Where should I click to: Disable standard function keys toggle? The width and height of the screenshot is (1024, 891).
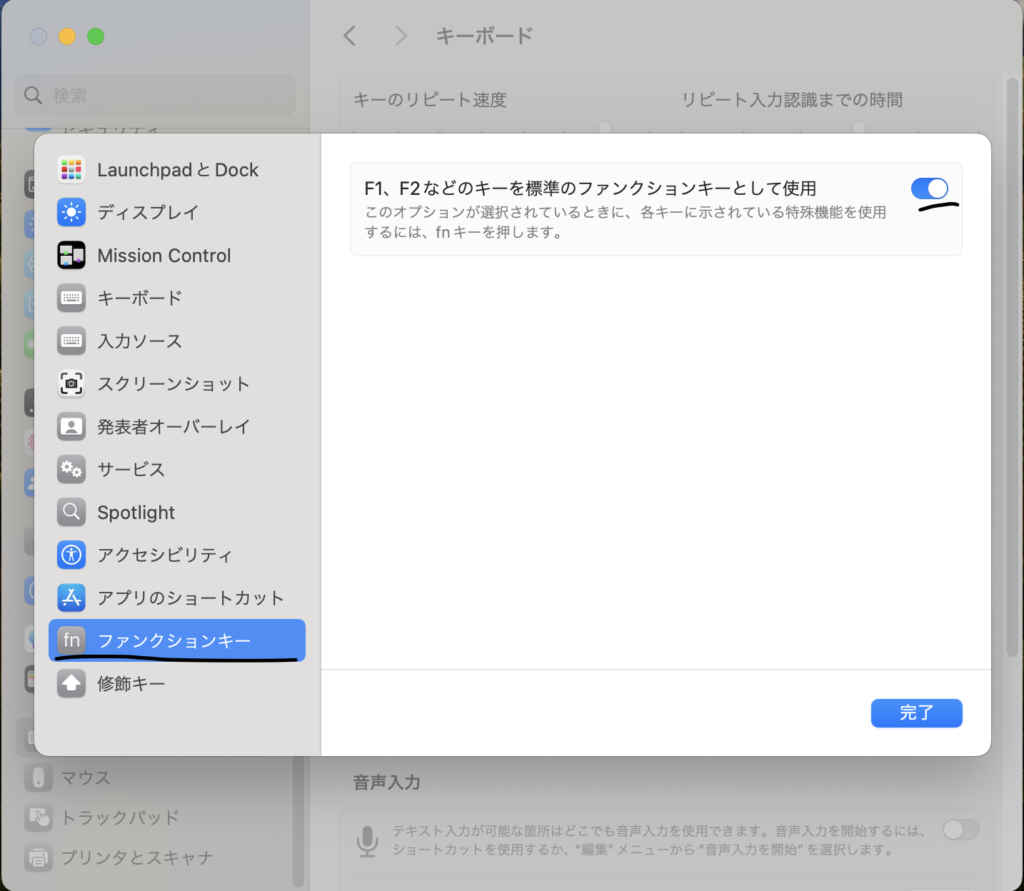[929, 188]
